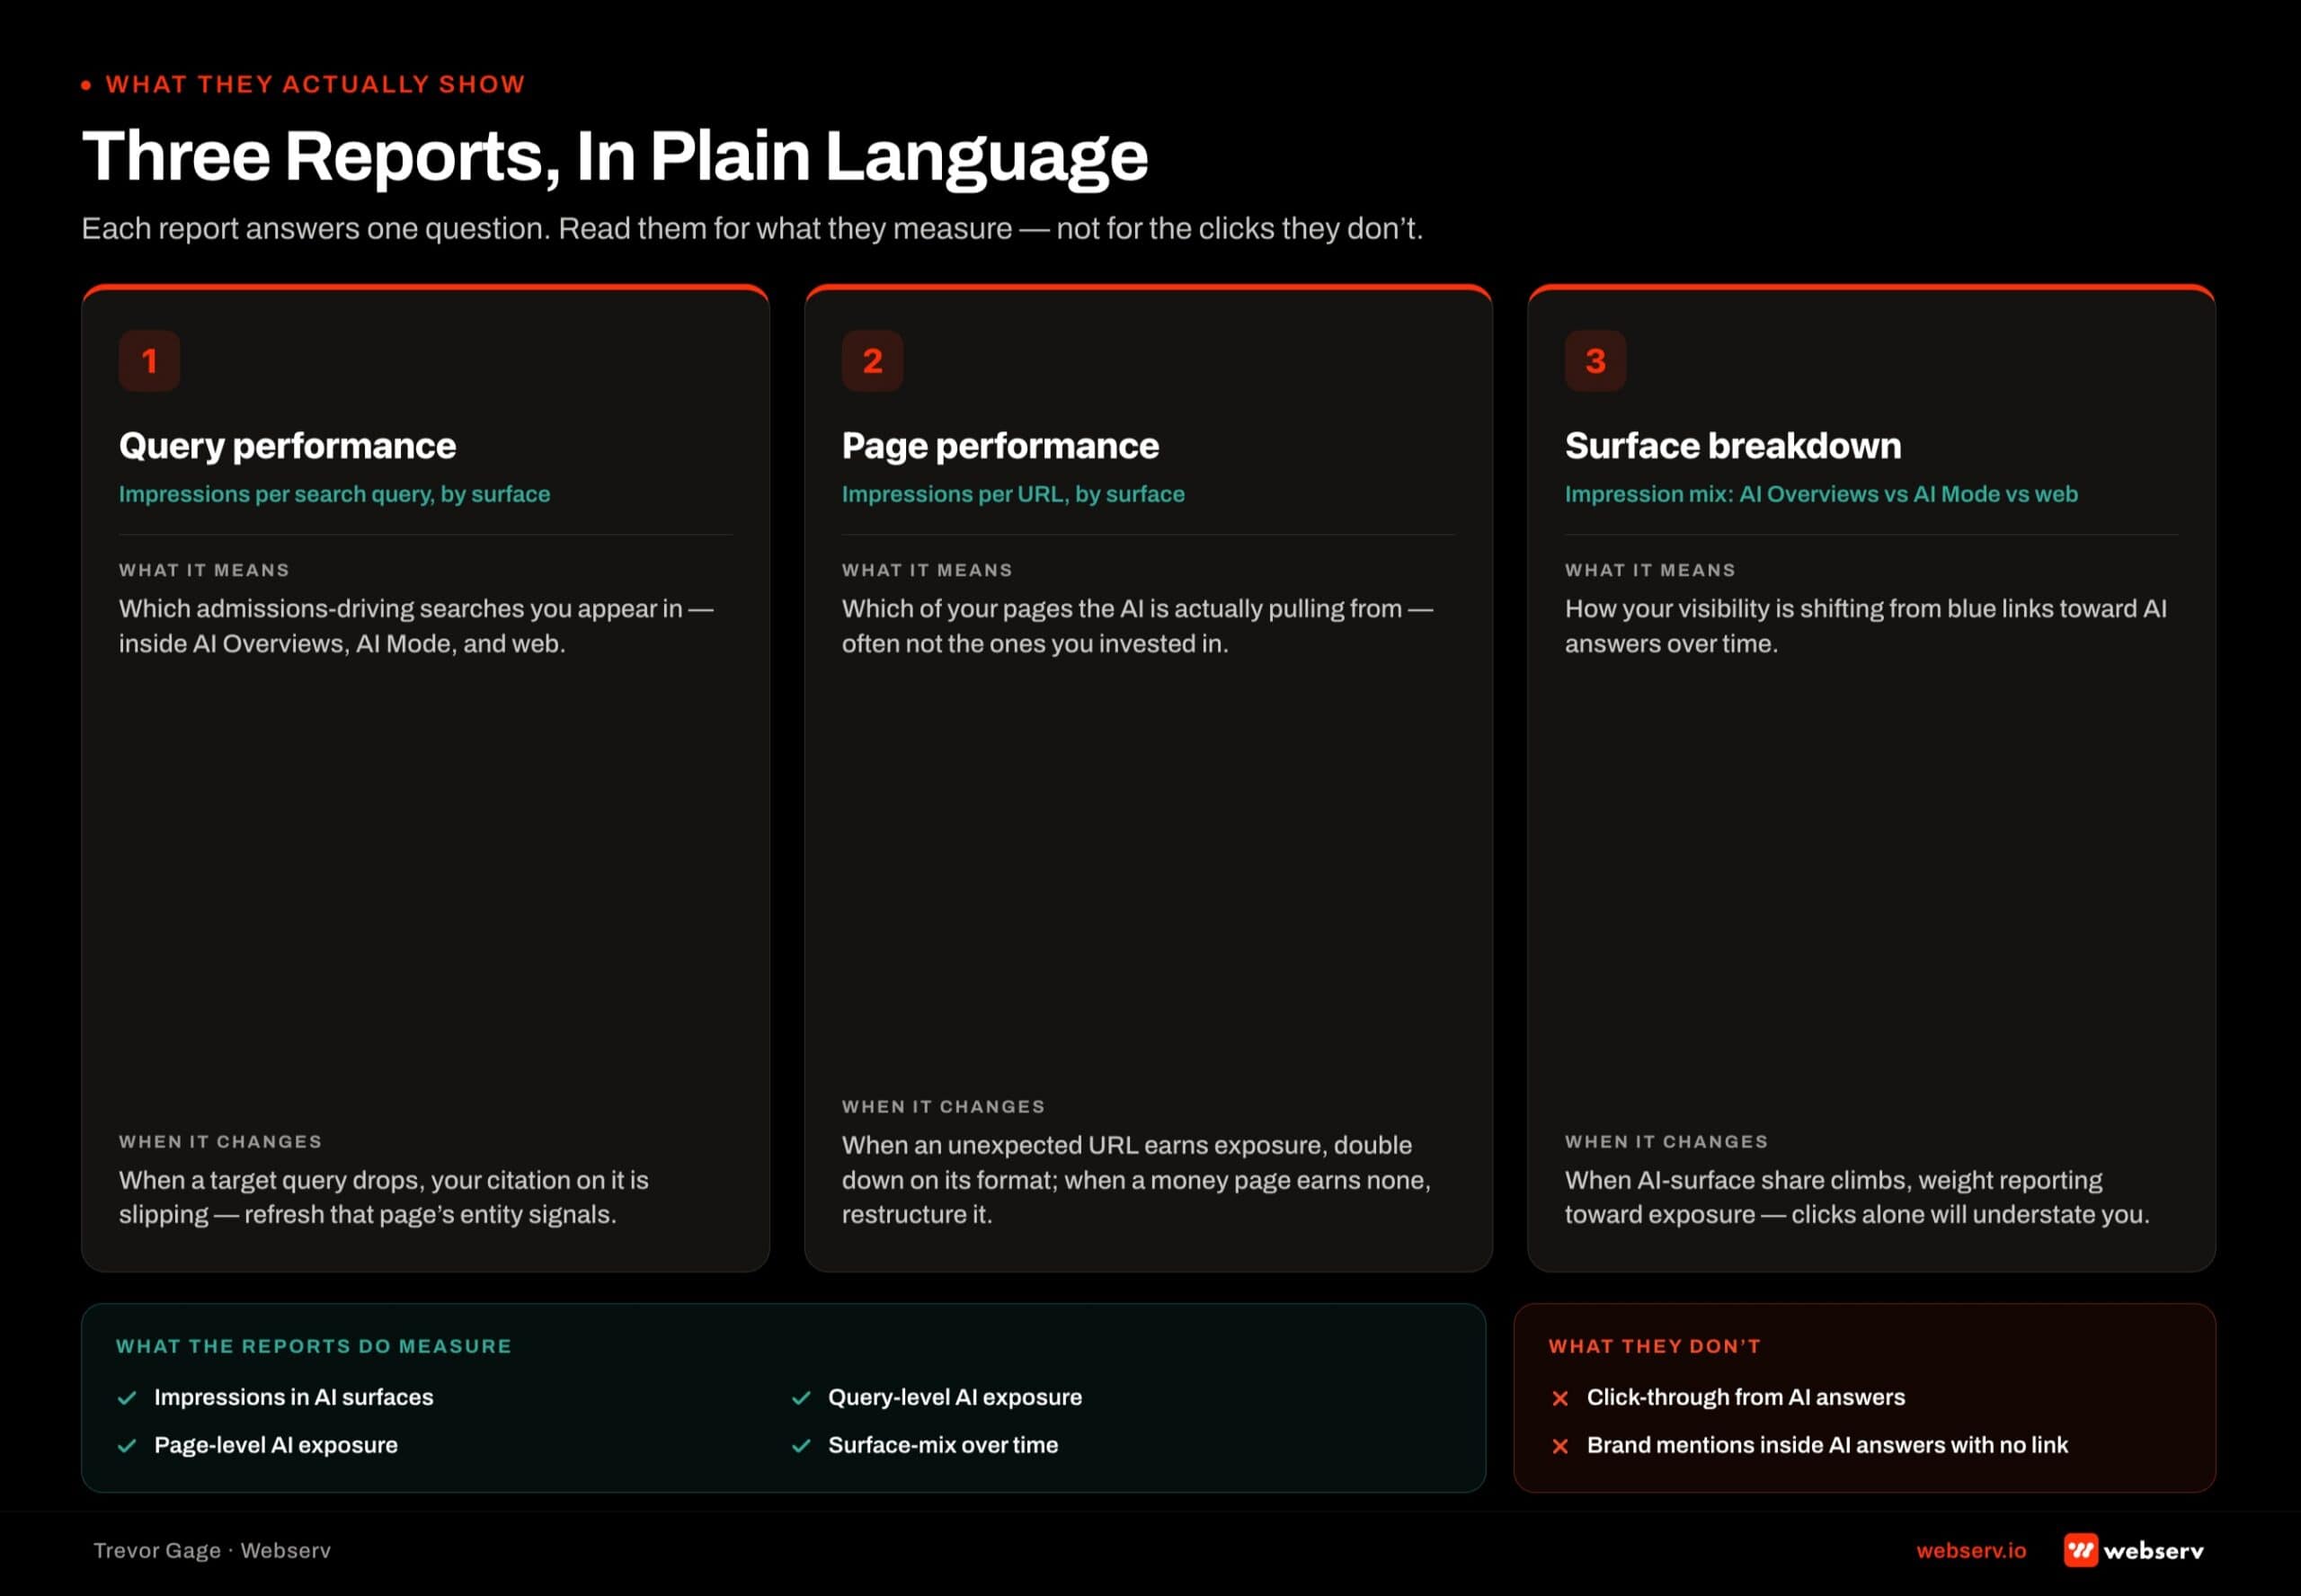
Task: Click X mark beside Brand mentions inside AI answers
Action: (1560, 1446)
